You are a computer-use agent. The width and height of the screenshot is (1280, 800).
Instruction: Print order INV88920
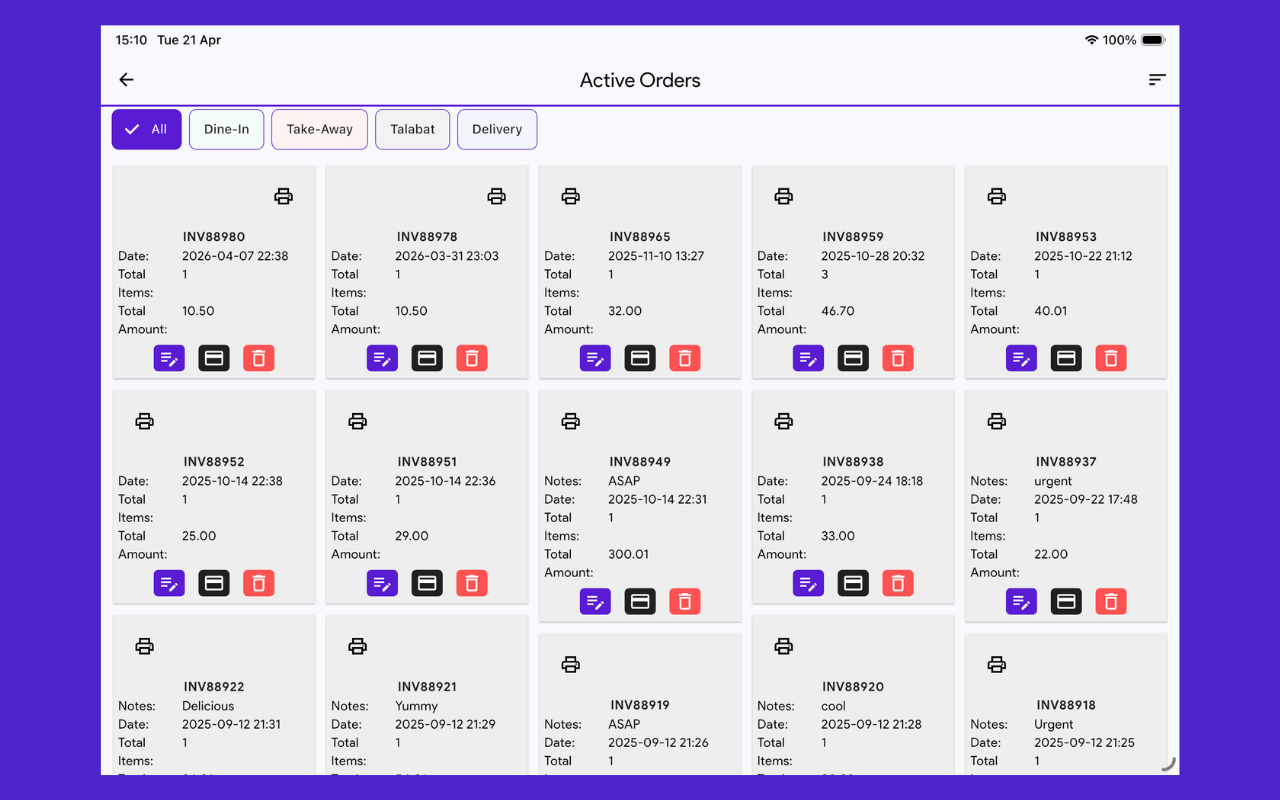click(x=784, y=646)
